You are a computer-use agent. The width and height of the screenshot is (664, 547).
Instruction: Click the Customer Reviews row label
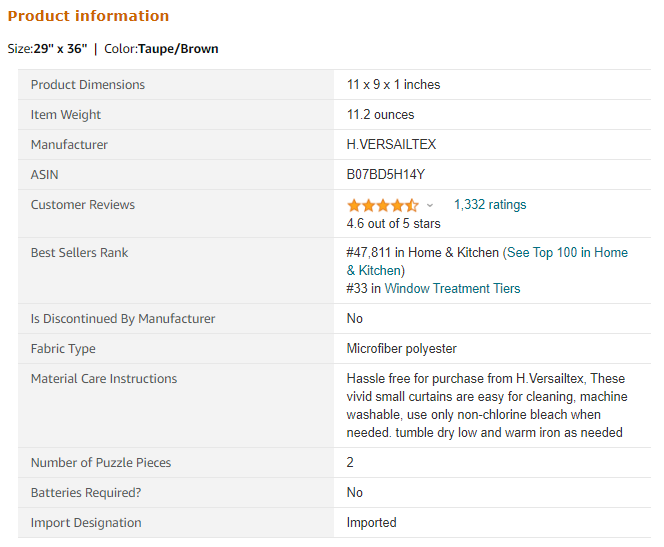[82, 205]
